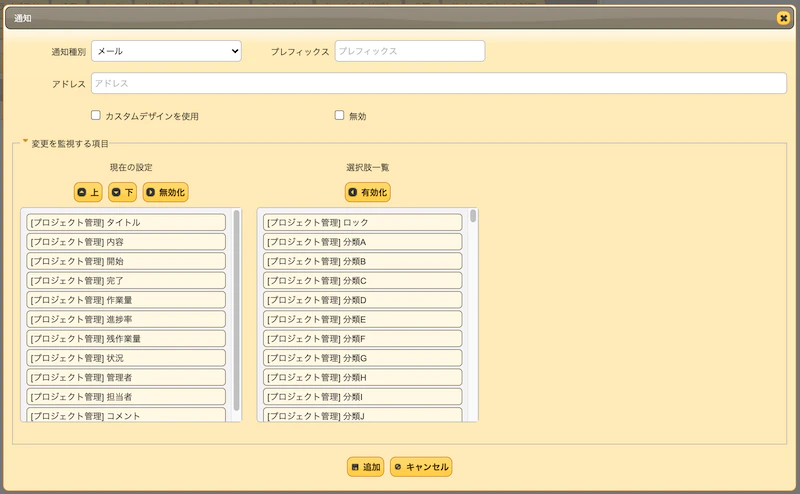
Task: Select [プロジェクト管理] 分類B option
Action: point(363,261)
